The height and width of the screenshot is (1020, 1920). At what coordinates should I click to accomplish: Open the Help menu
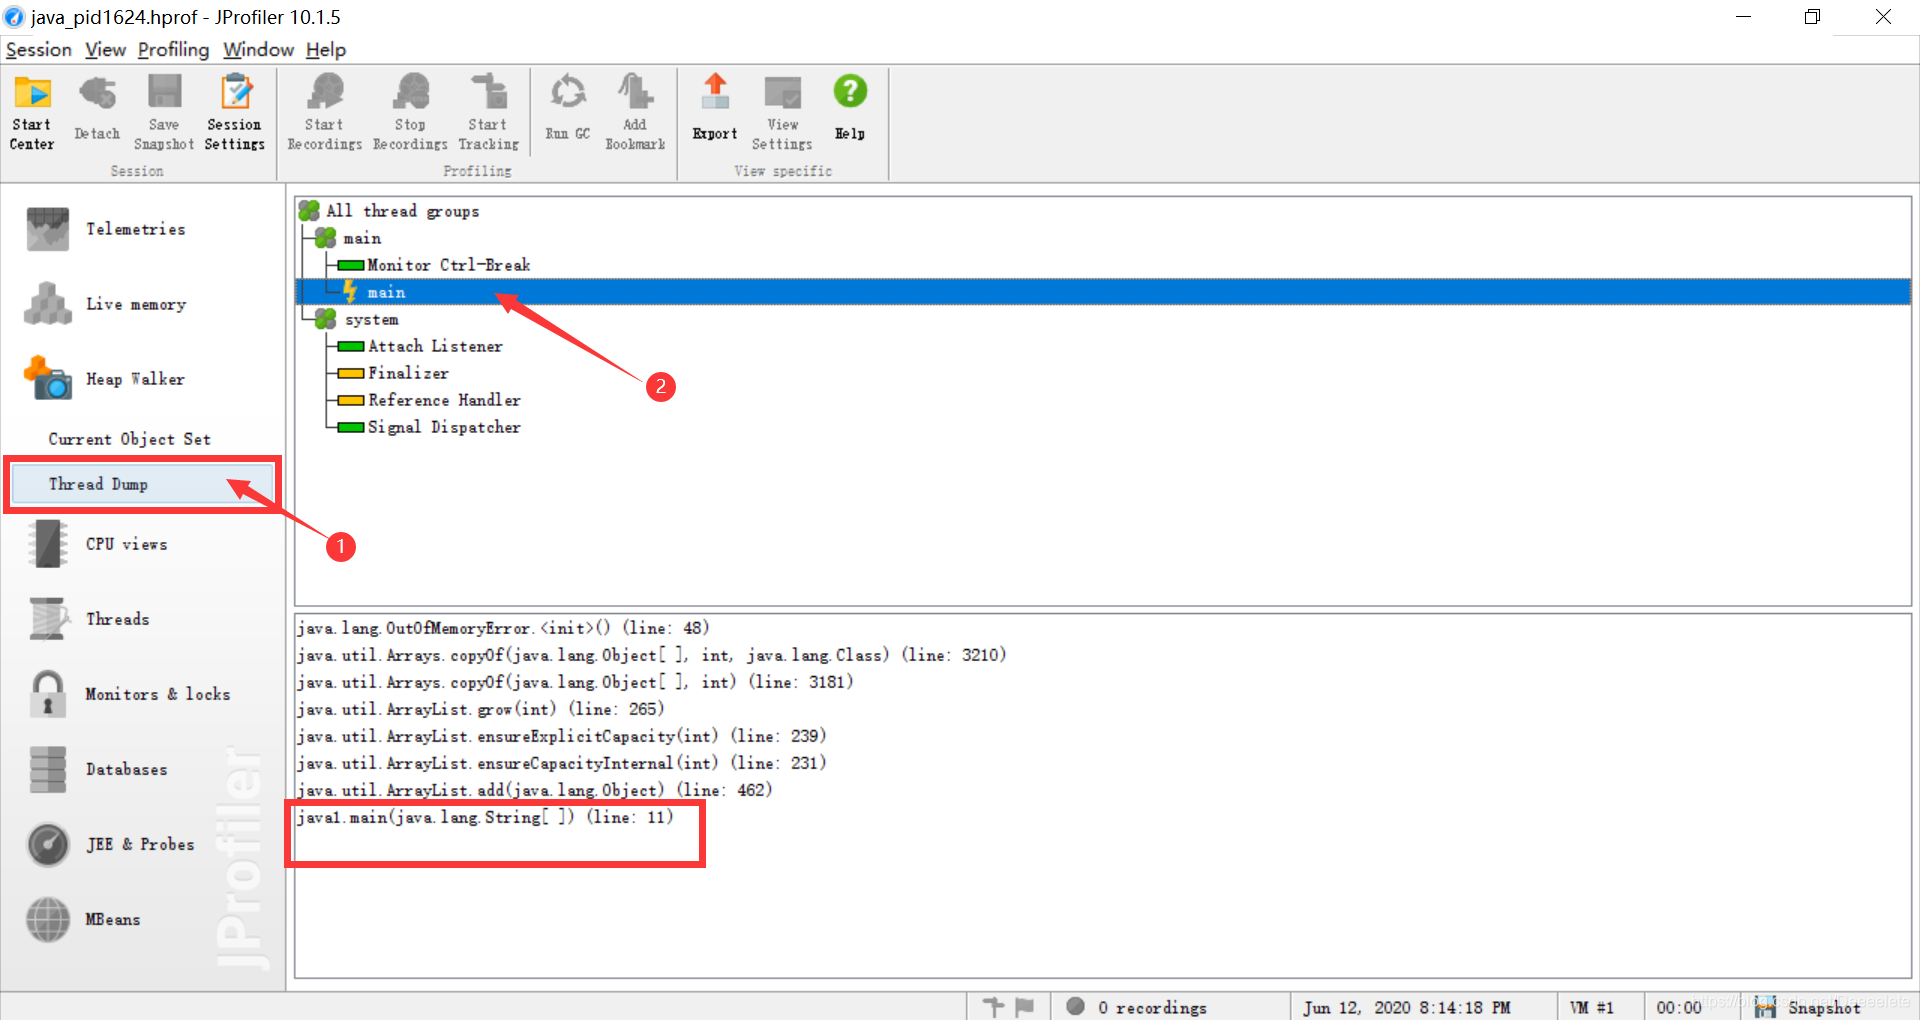pos(326,49)
